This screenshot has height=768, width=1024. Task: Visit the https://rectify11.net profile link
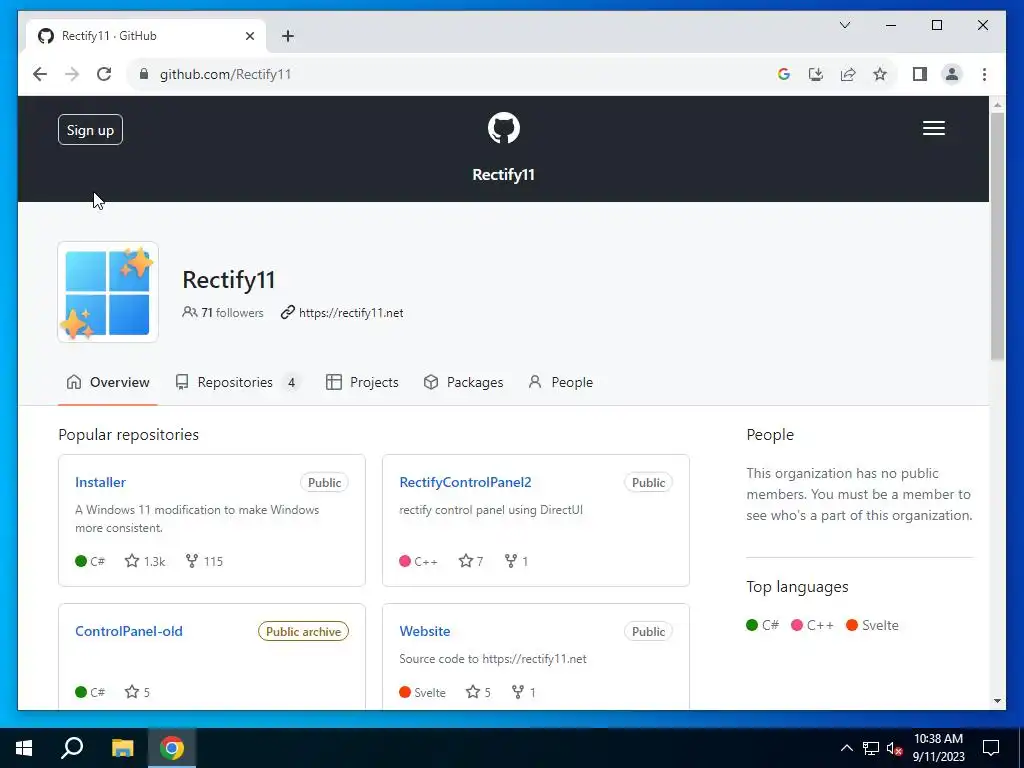(x=351, y=313)
